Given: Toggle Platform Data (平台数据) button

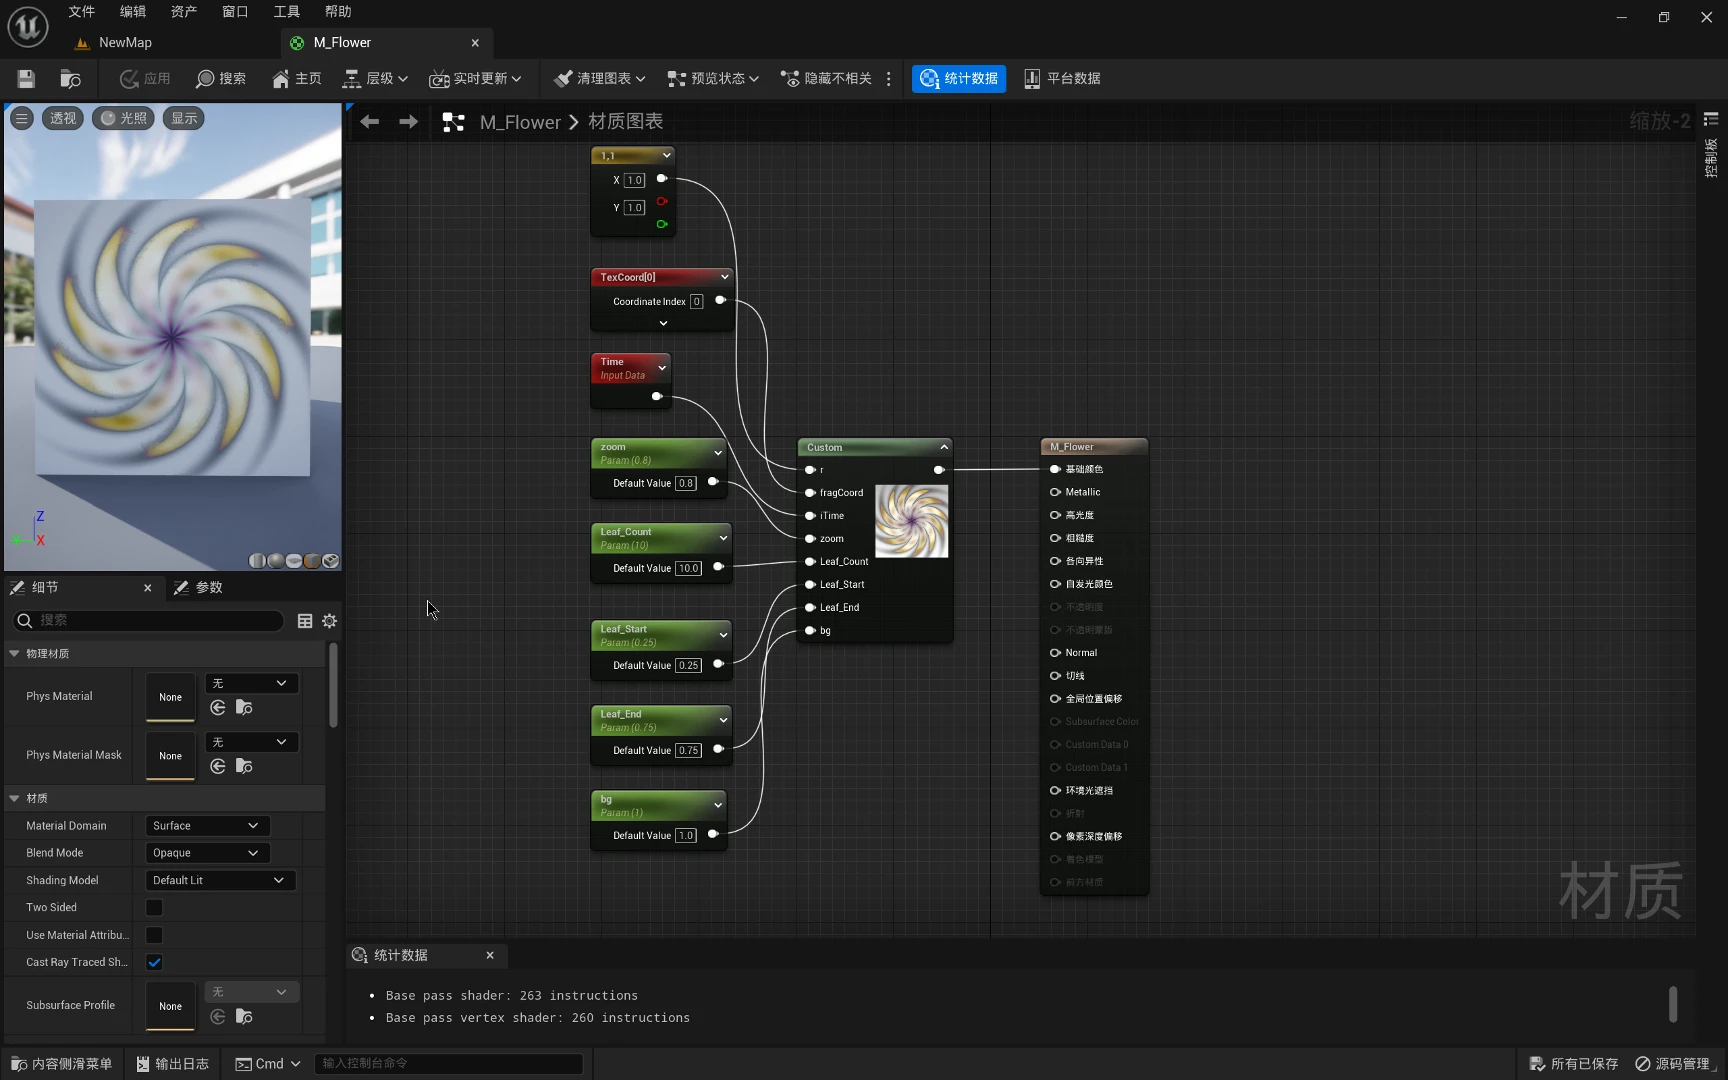Looking at the screenshot, I should click(x=1062, y=79).
